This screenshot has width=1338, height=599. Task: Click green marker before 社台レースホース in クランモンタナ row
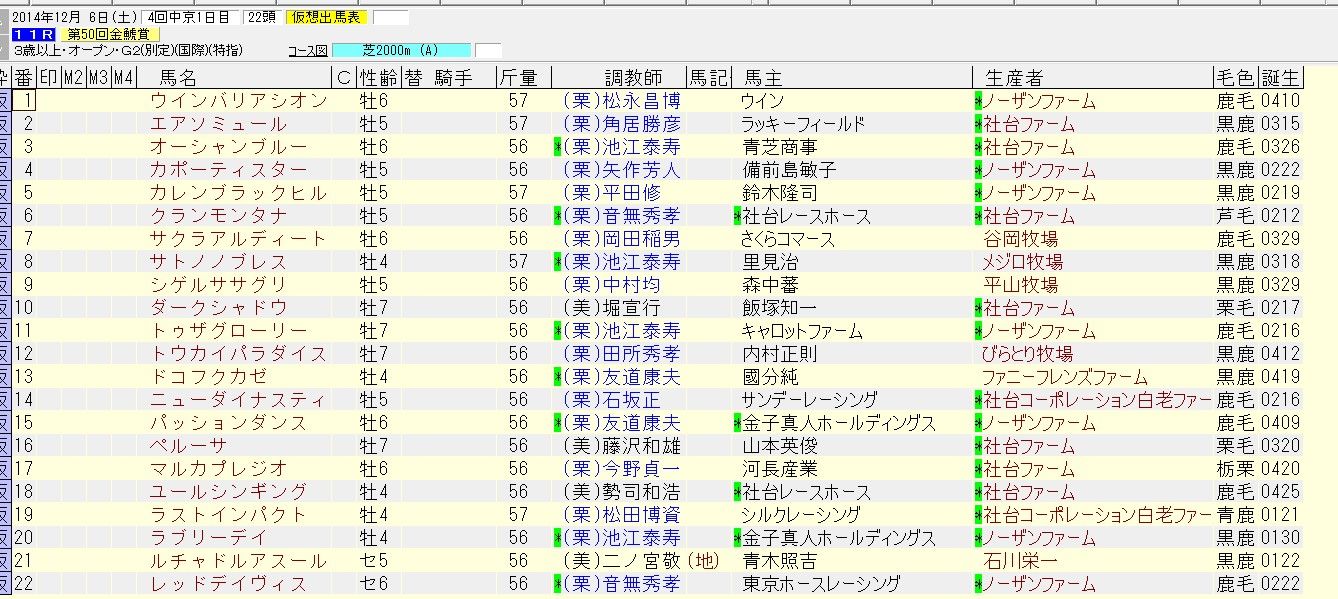(737, 216)
